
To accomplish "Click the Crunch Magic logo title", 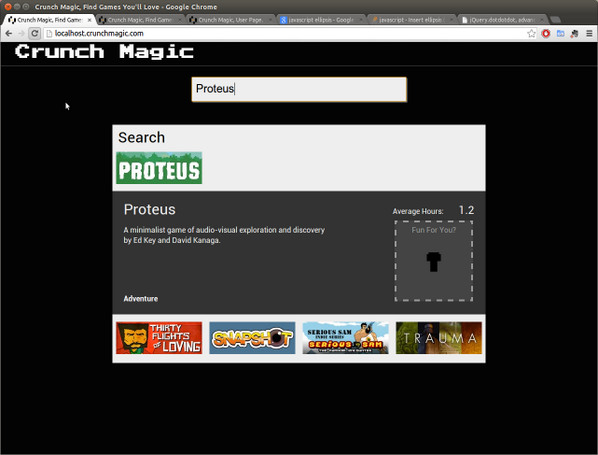I will [x=104, y=51].
